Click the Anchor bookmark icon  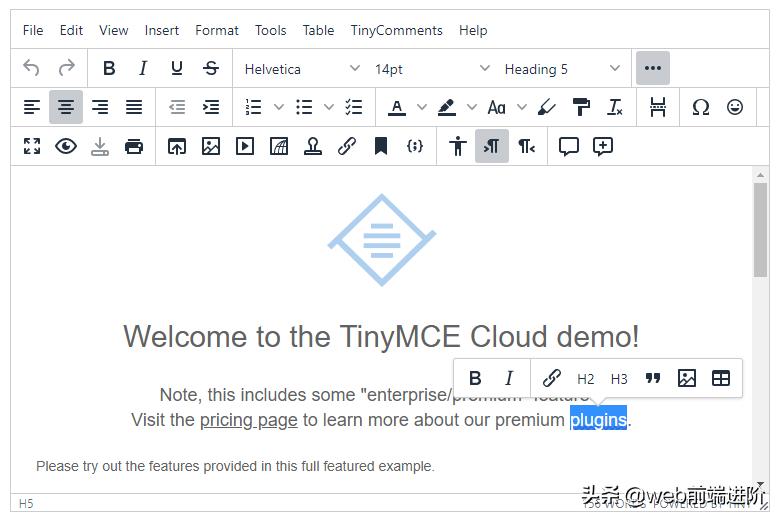tap(381, 146)
